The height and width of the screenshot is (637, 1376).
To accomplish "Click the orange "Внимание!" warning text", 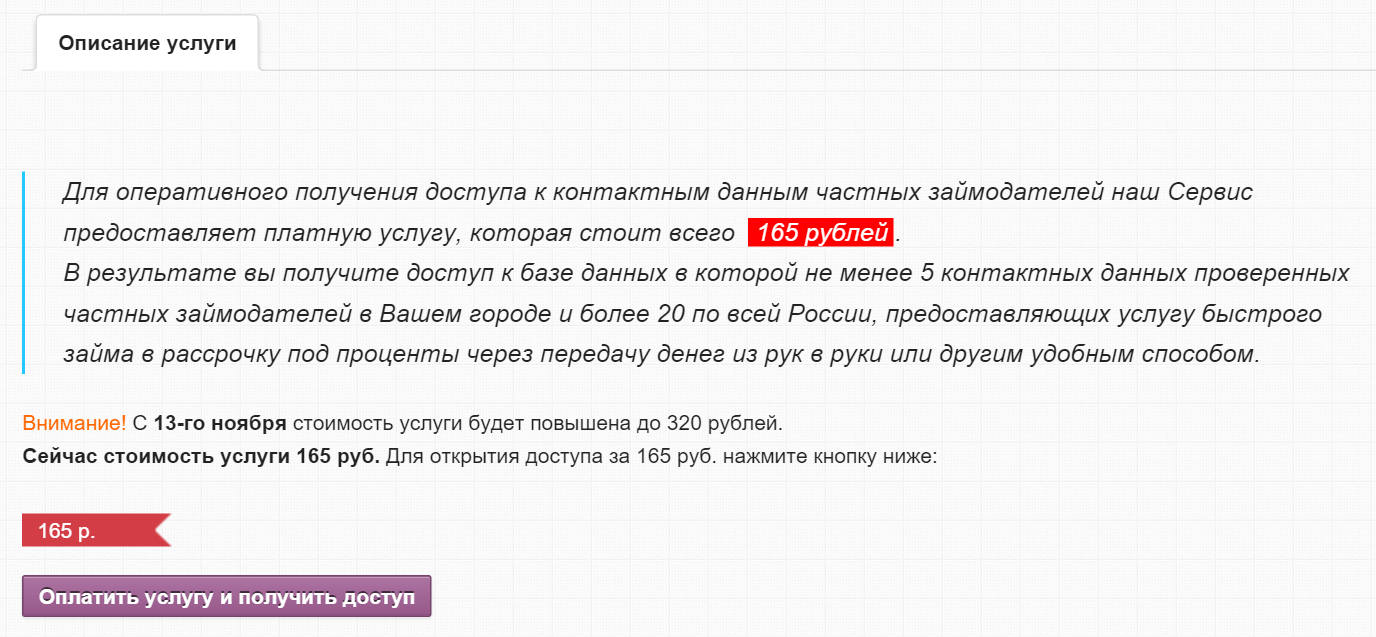I will (74, 423).
